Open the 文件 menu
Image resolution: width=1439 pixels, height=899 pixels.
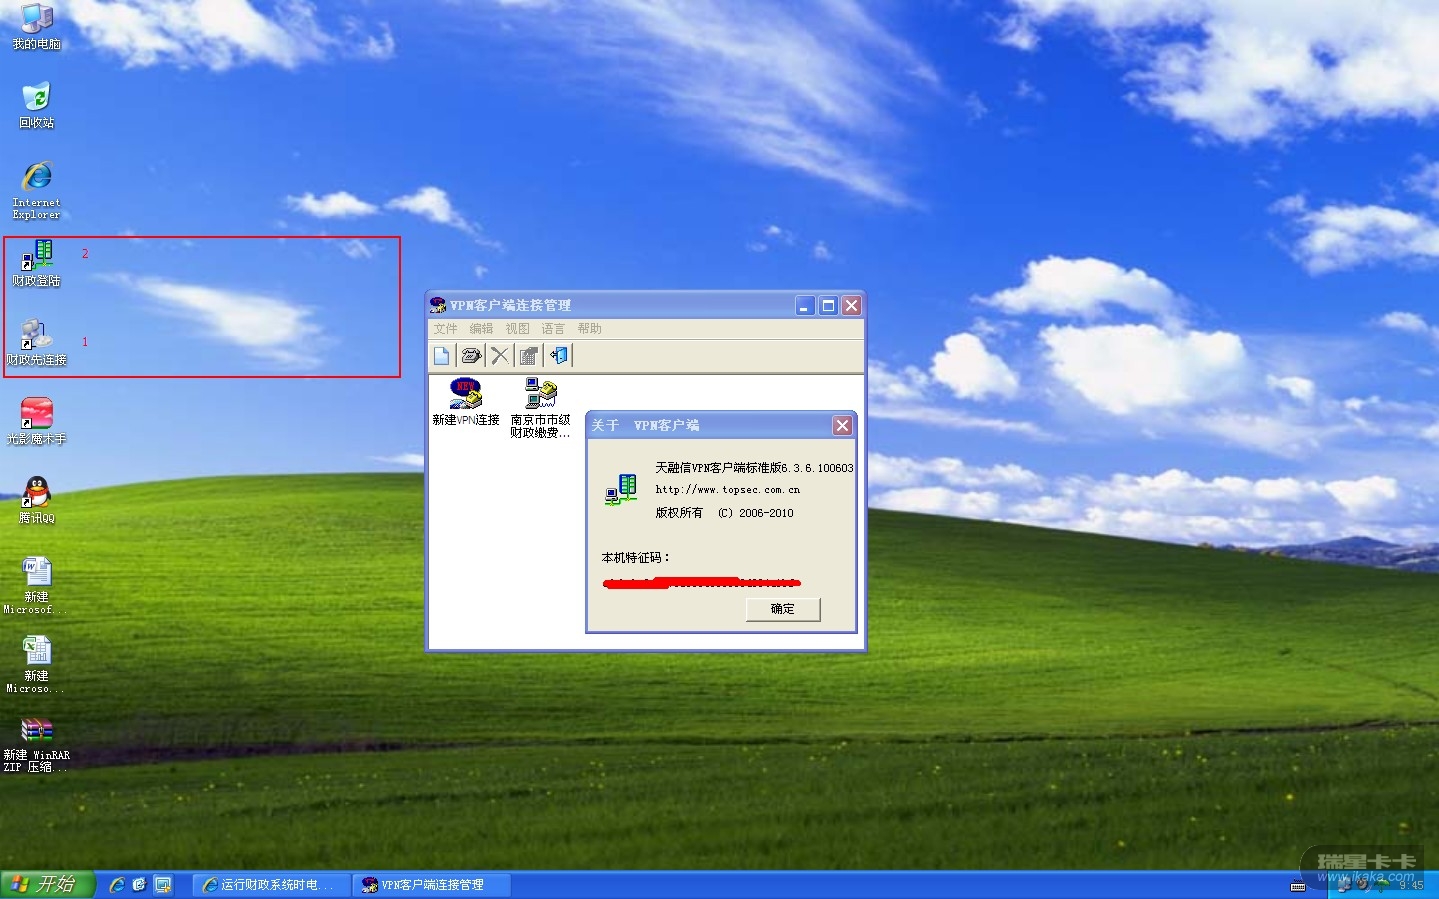coord(445,328)
